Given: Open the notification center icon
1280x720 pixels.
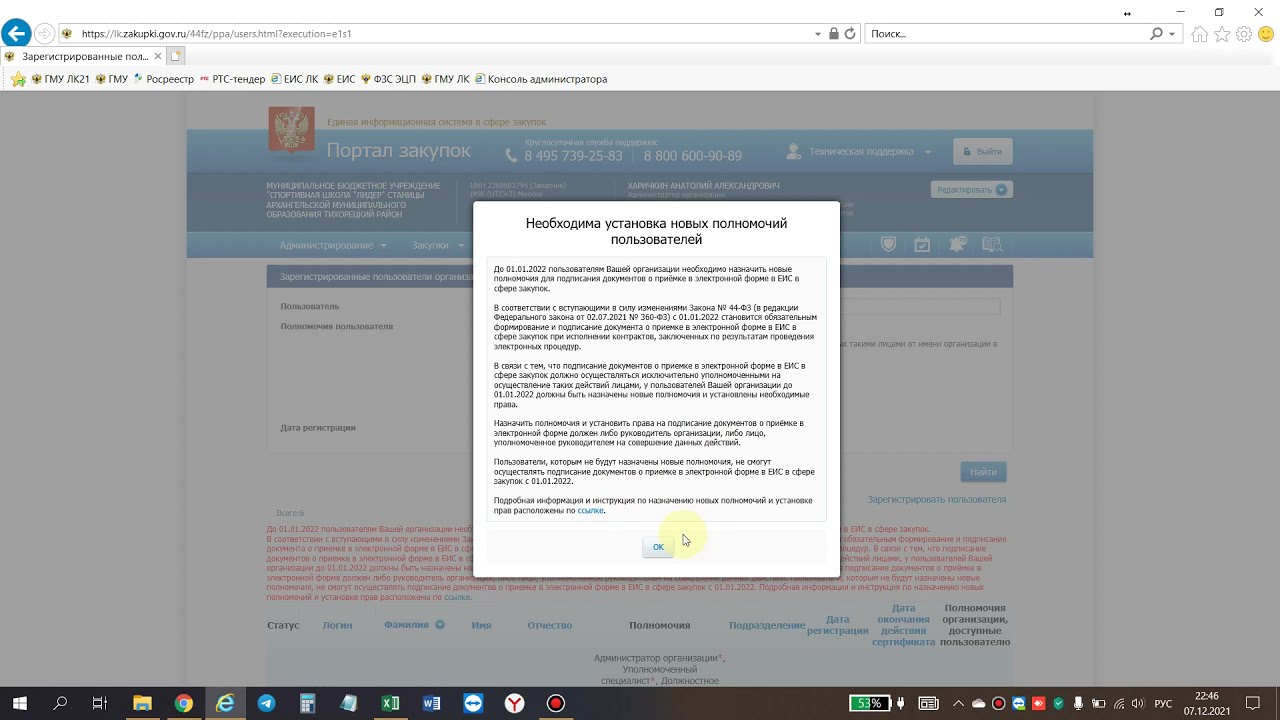Looking at the screenshot, I should pos(1253,703).
